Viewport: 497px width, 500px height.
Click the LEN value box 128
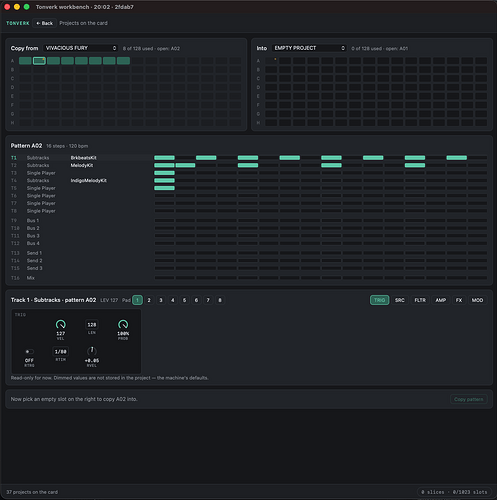point(92,325)
